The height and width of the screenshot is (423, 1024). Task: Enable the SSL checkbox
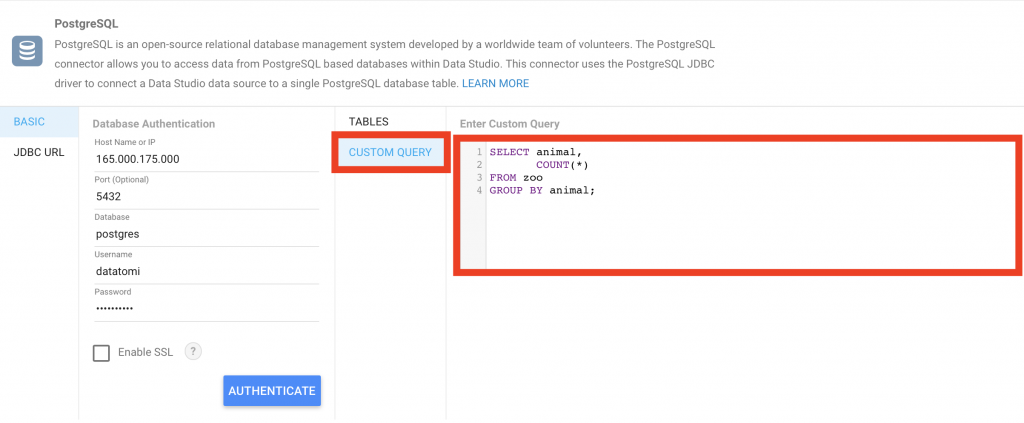(x=101, y=353)
